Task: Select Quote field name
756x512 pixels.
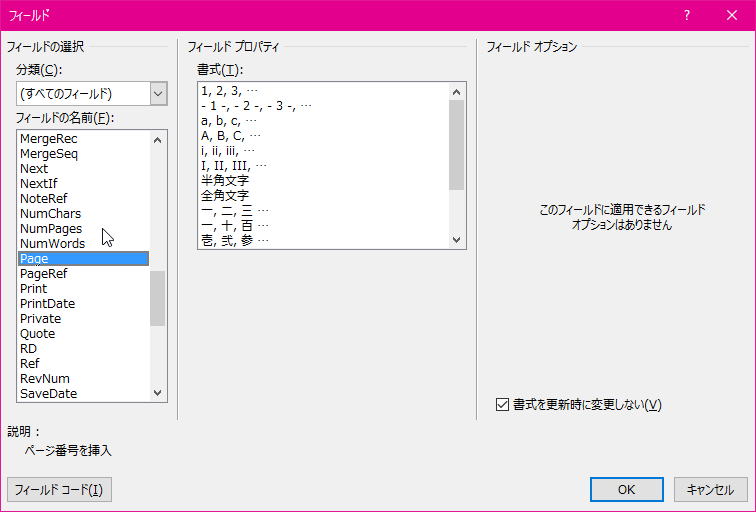Action: 83,334
